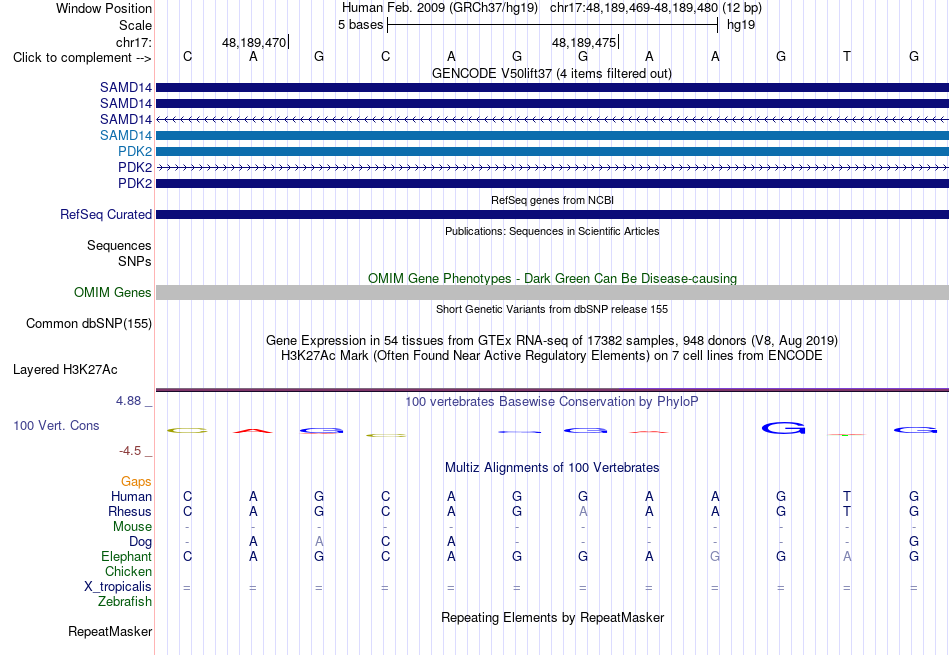Click the RepeatMasker track label

110,631
